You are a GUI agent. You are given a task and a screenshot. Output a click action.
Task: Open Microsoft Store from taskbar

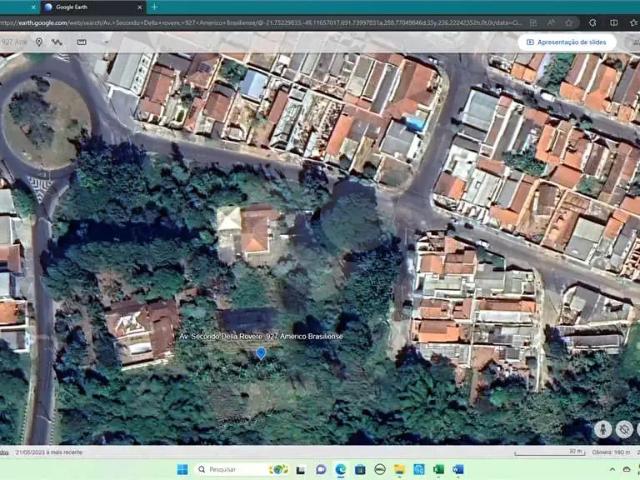click(360, 470)
